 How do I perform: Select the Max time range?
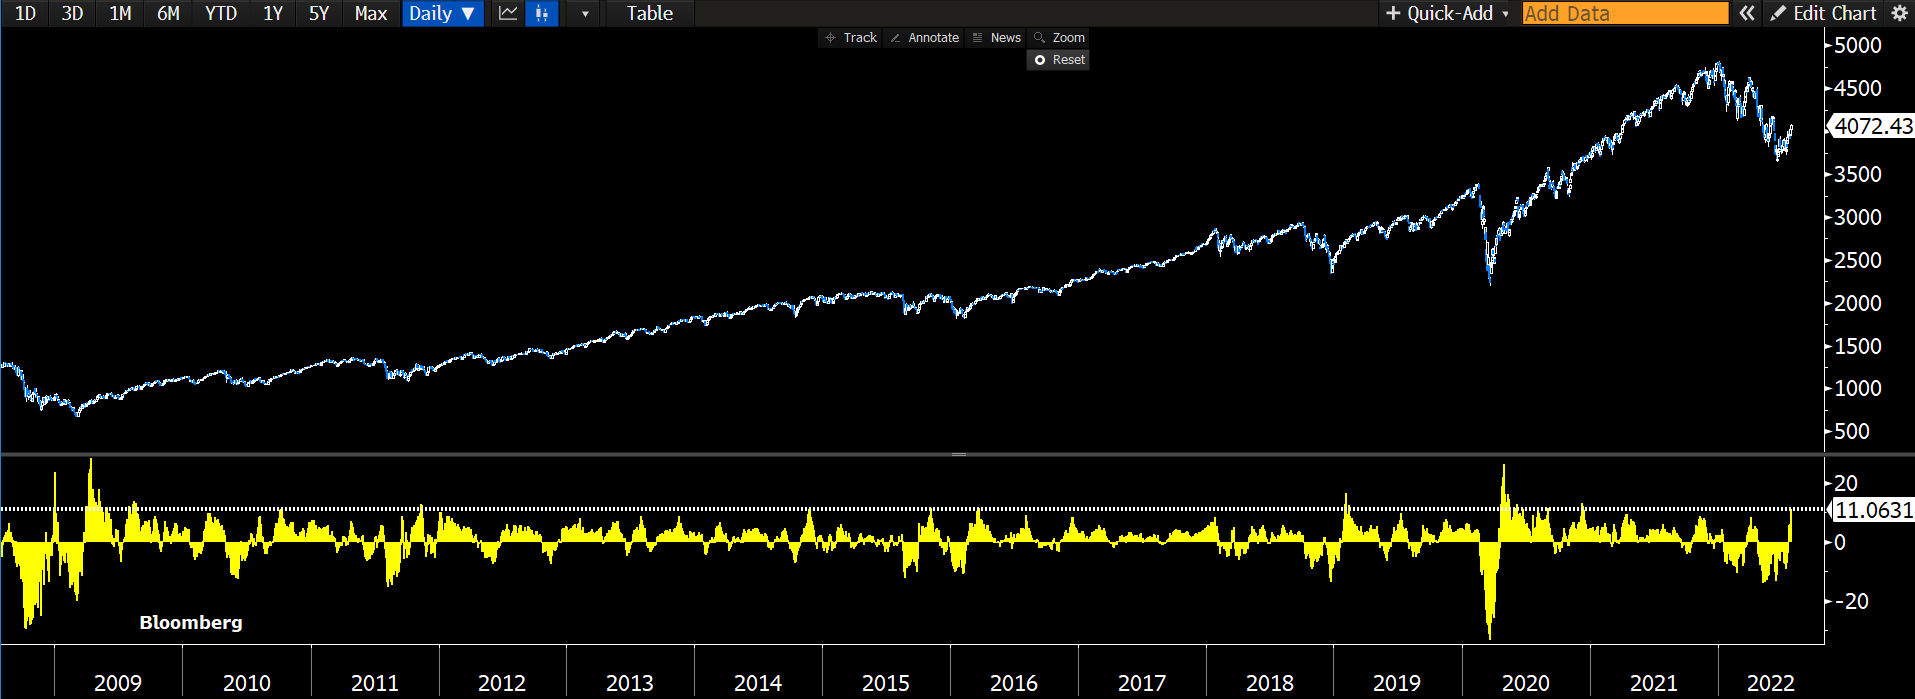pos(370,13)
